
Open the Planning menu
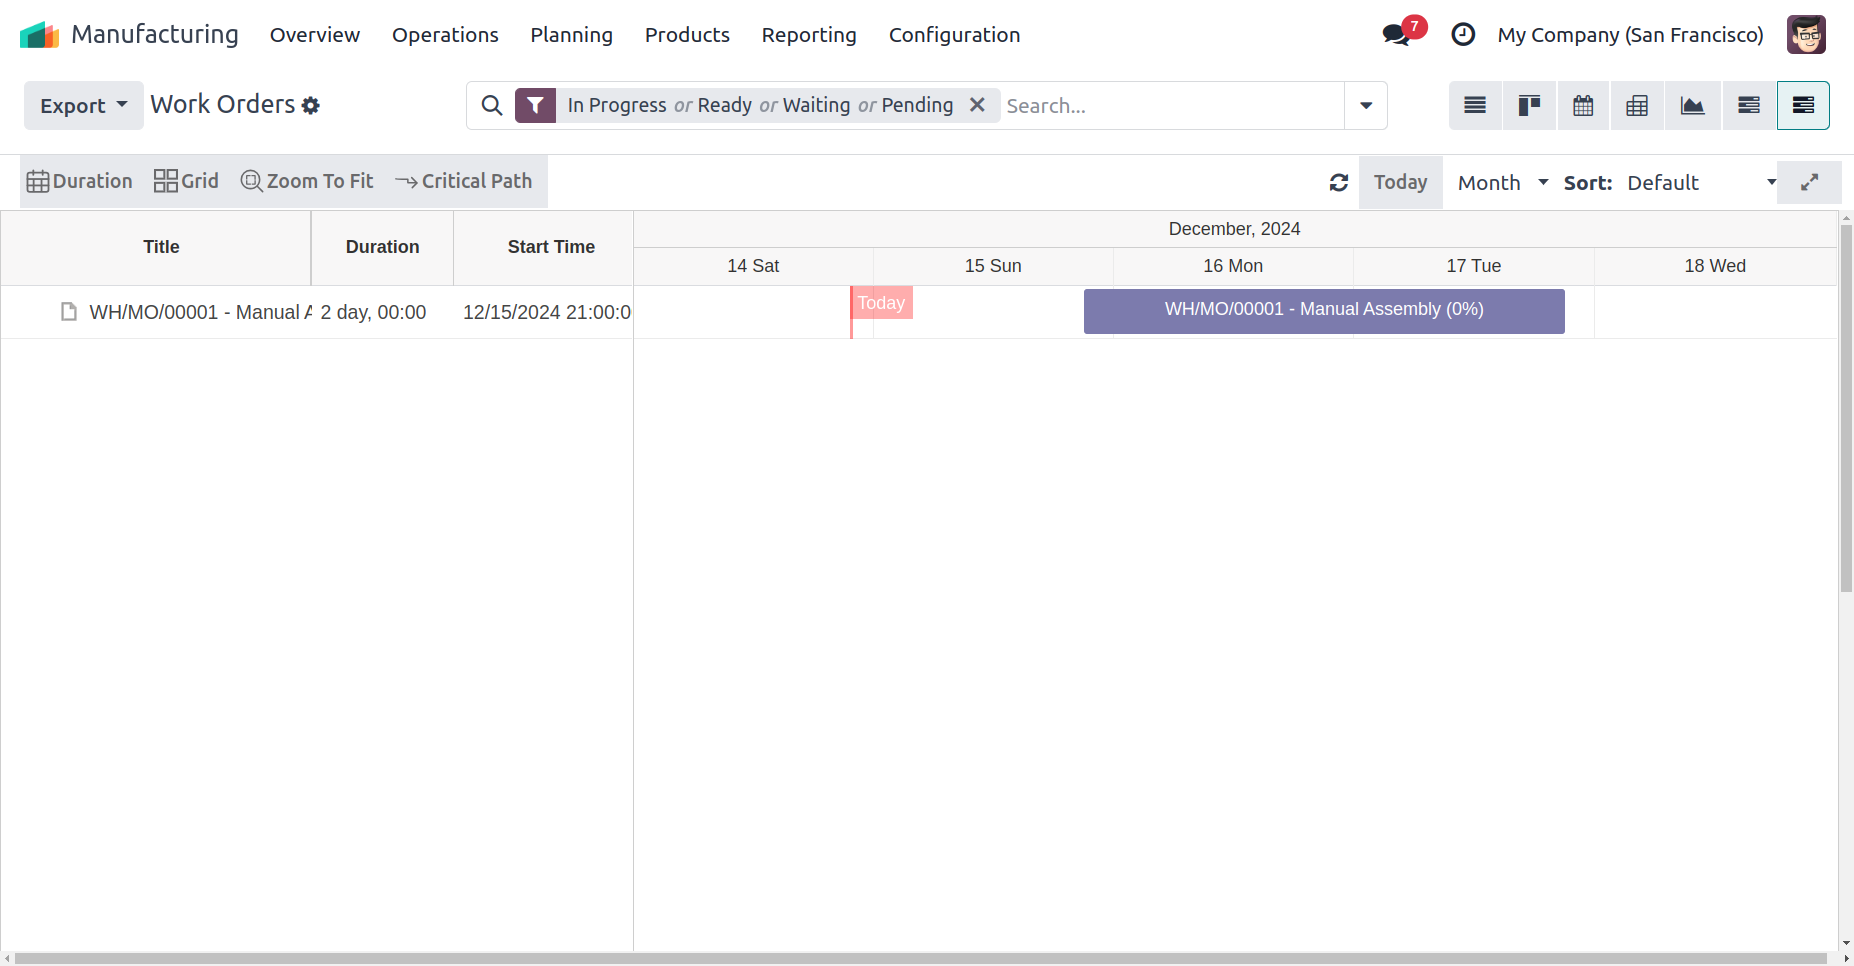click(x=571, y=35)
